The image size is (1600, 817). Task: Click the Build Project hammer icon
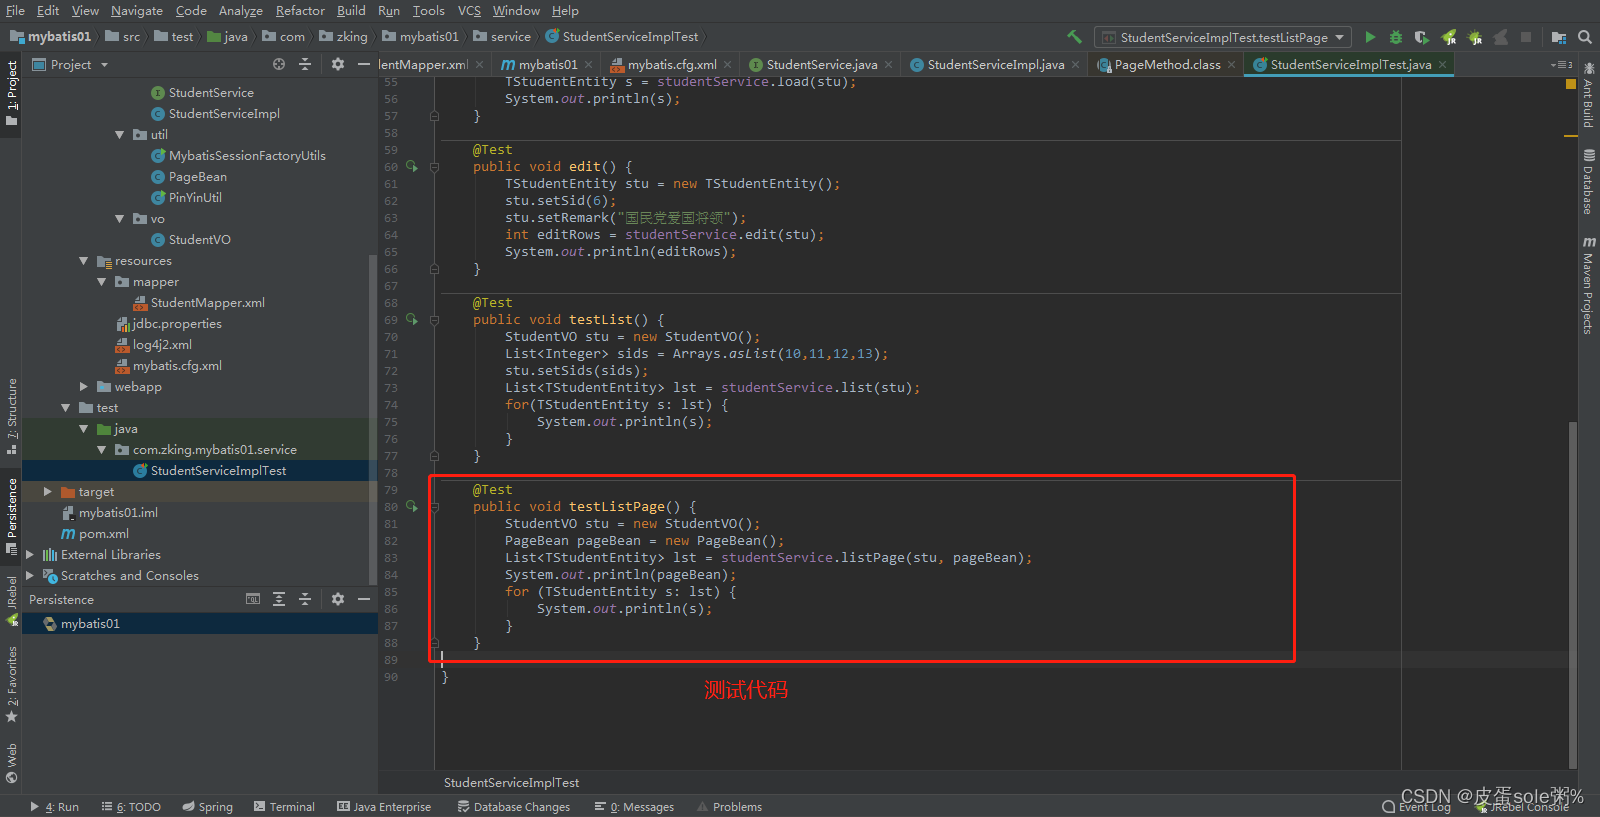point(1074,37)
